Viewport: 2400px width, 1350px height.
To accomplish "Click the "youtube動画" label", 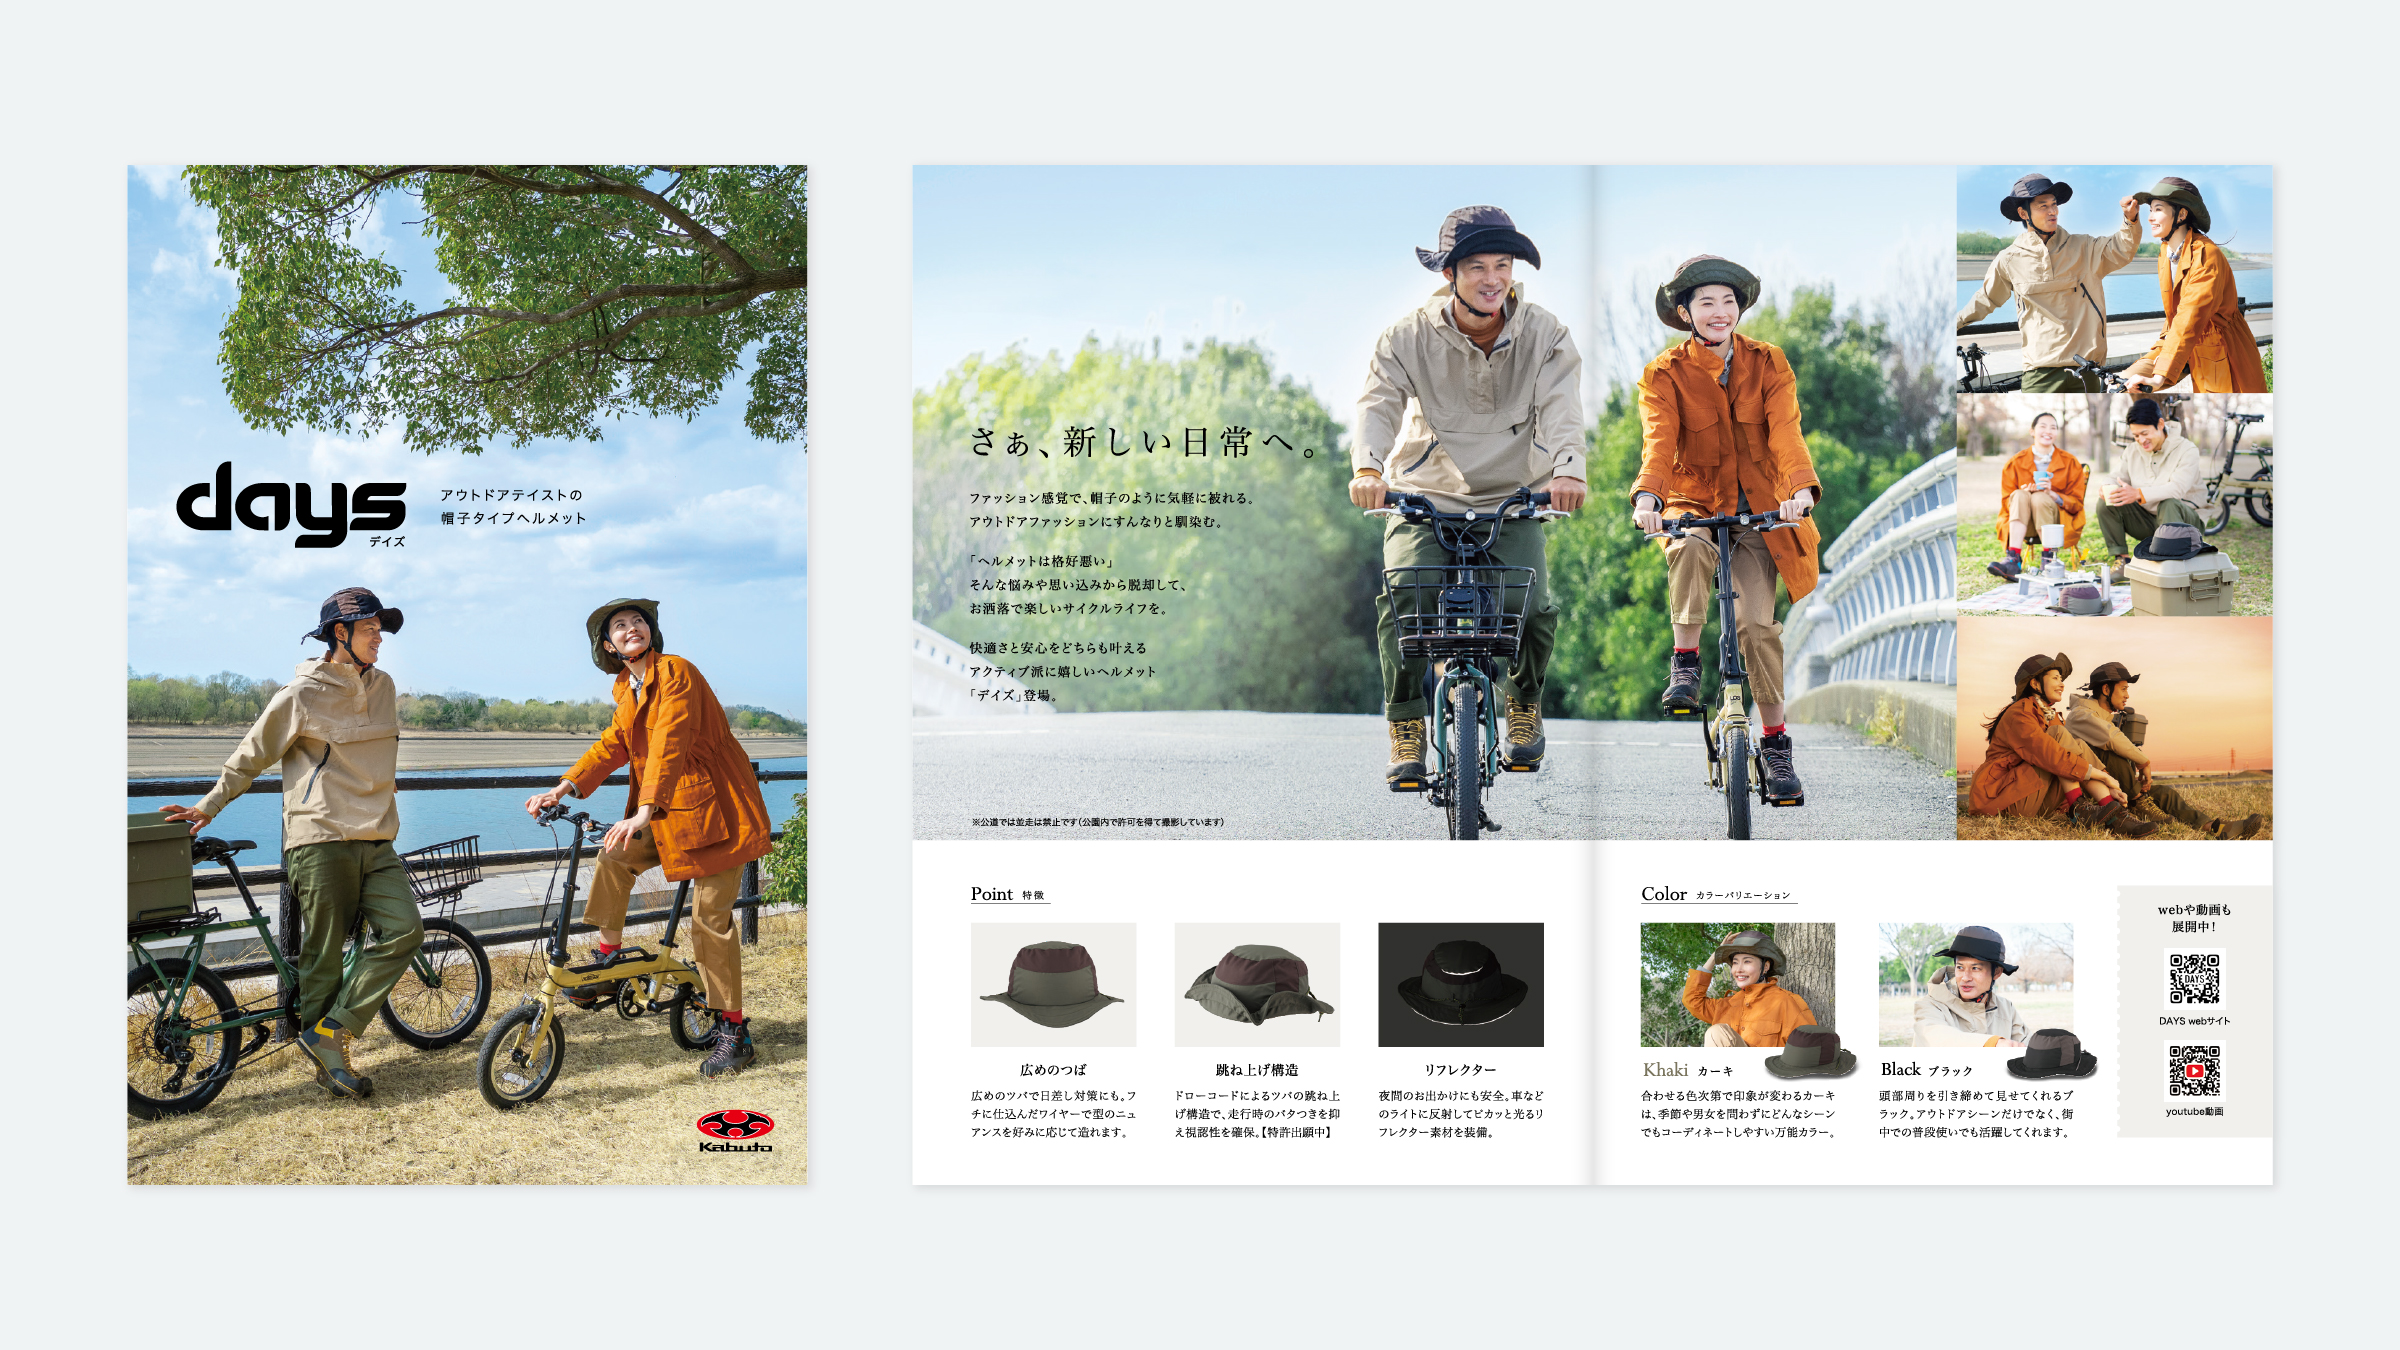I will pyautogui.click(x=2194, y=1111).
